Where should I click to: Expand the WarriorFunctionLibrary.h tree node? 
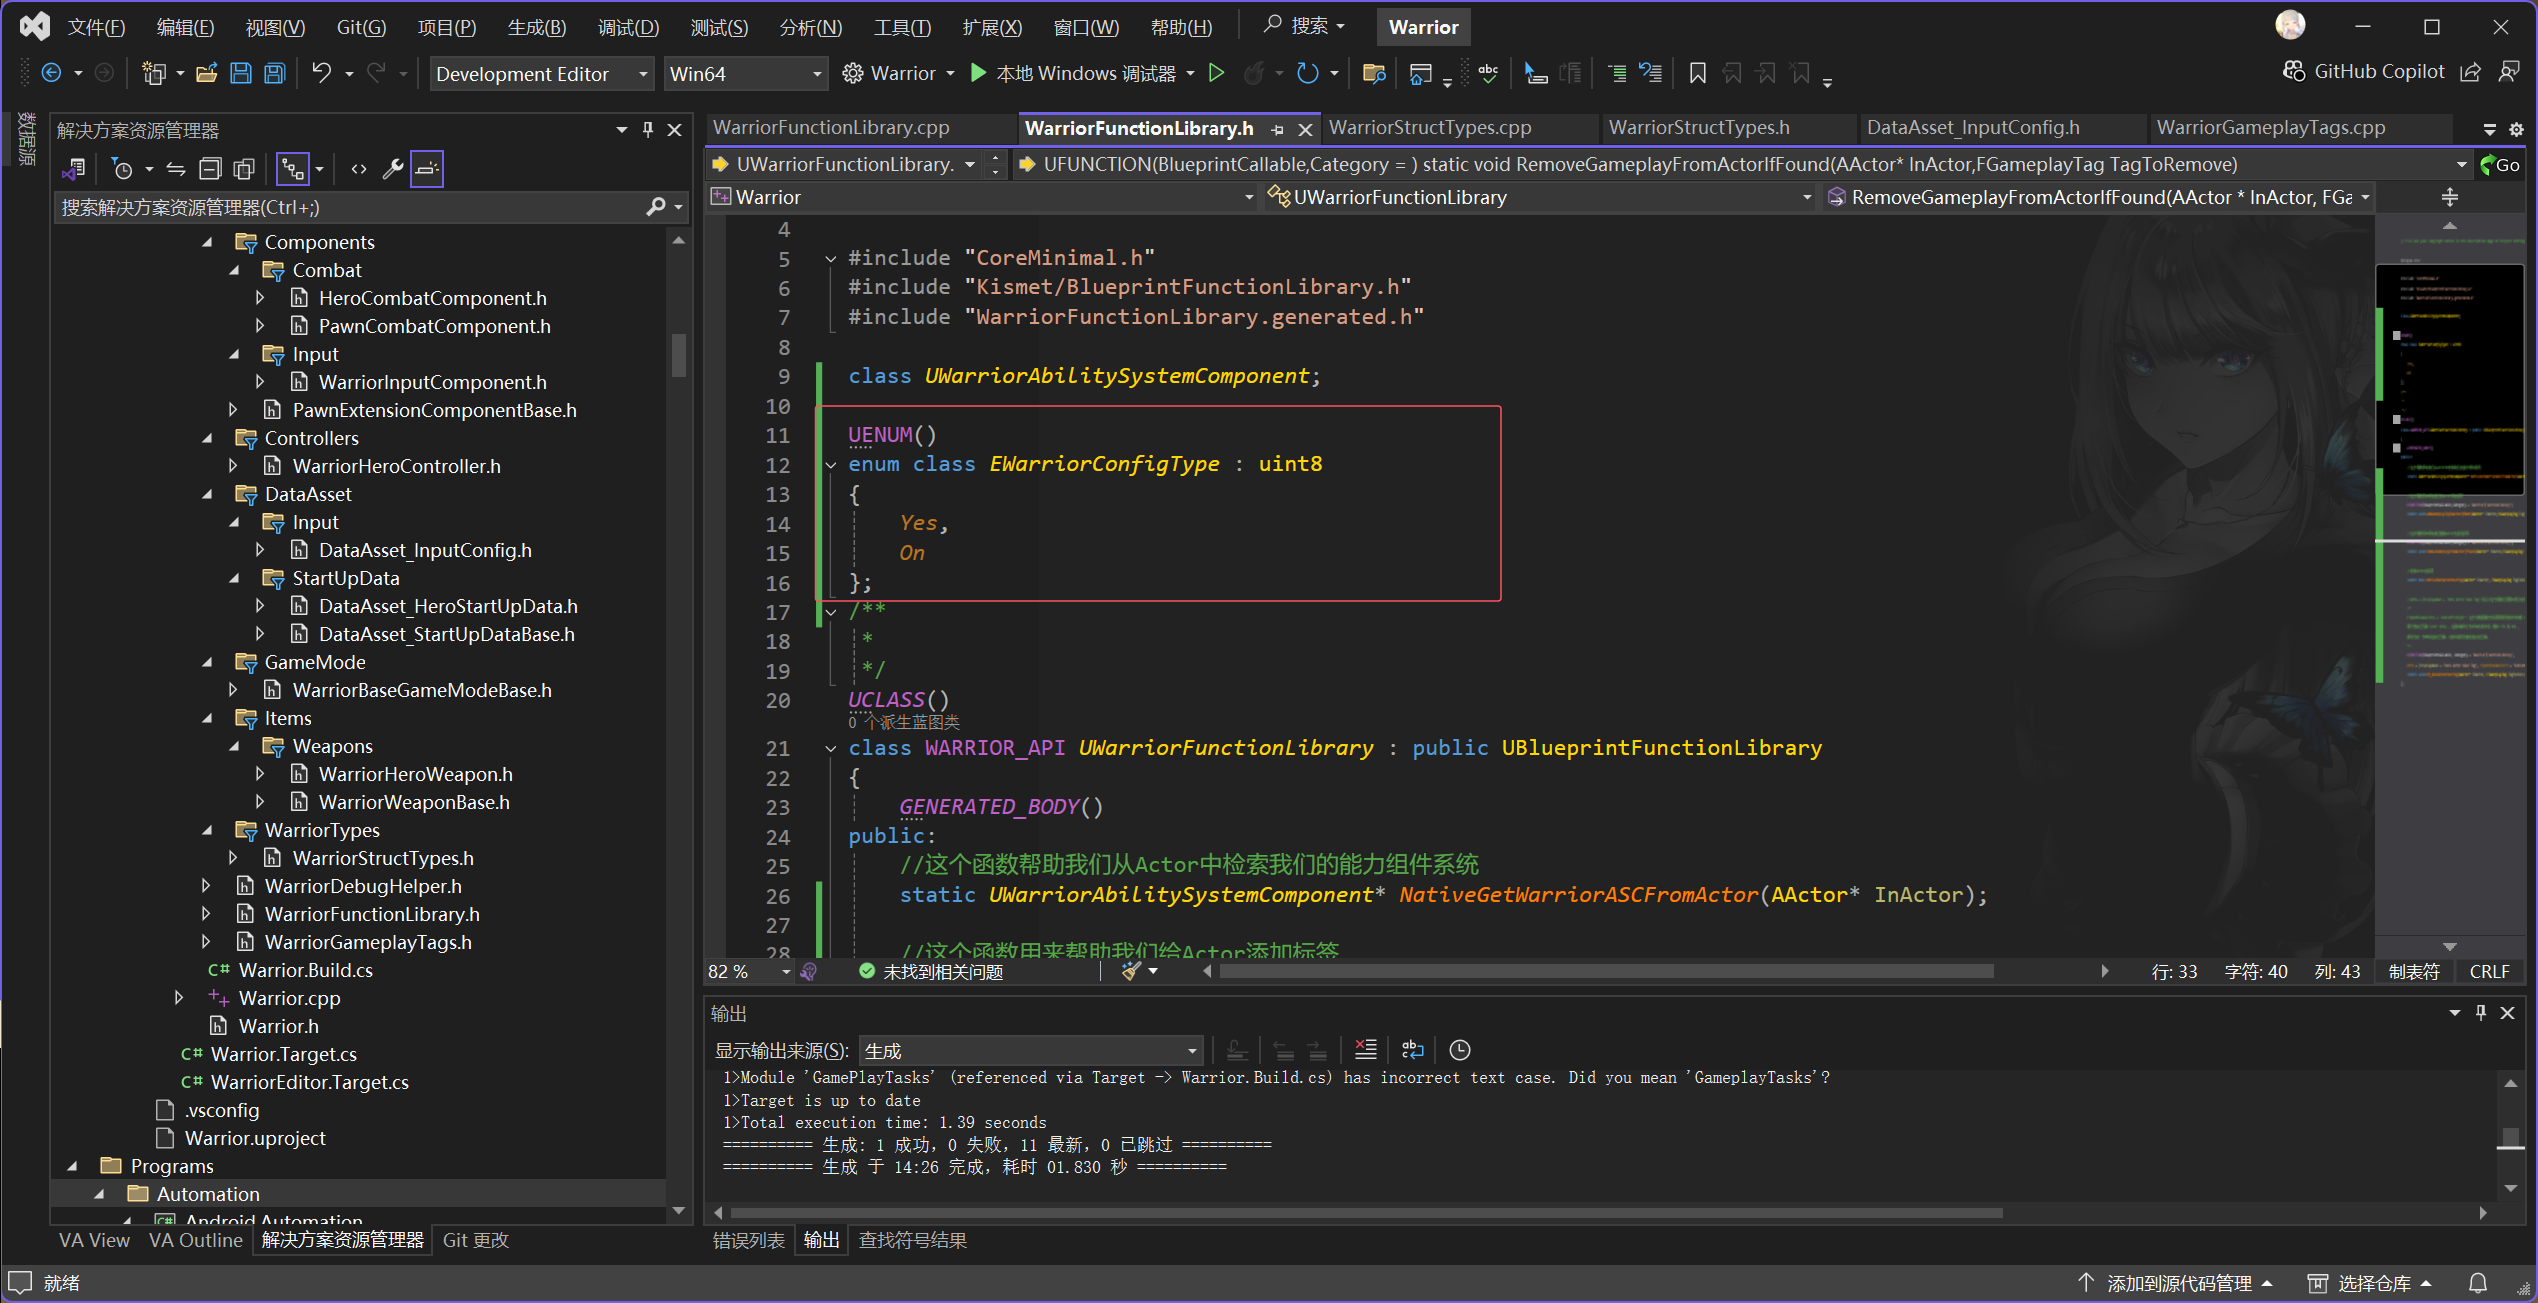pyautogui.click(x=207, y=914)
